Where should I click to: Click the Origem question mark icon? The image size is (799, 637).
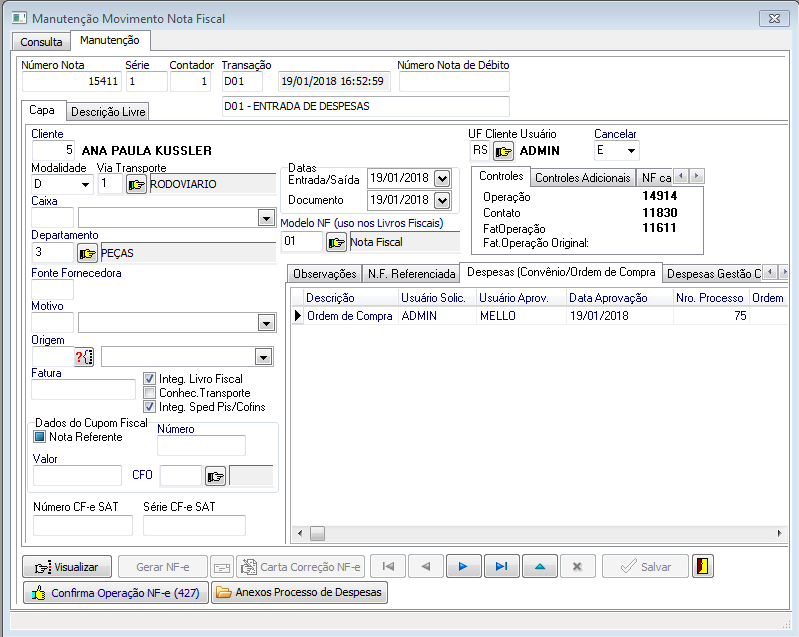point(83,357)
